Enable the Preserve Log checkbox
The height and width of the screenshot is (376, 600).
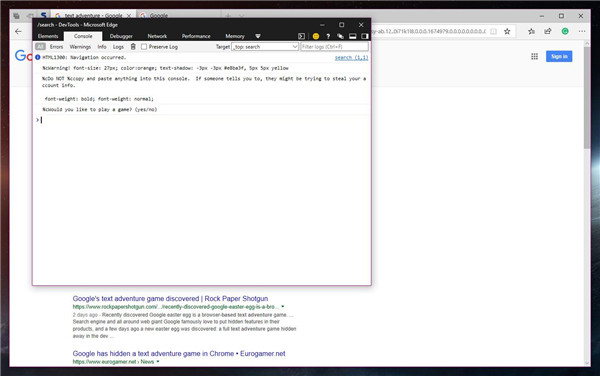[x=144, y=47]
